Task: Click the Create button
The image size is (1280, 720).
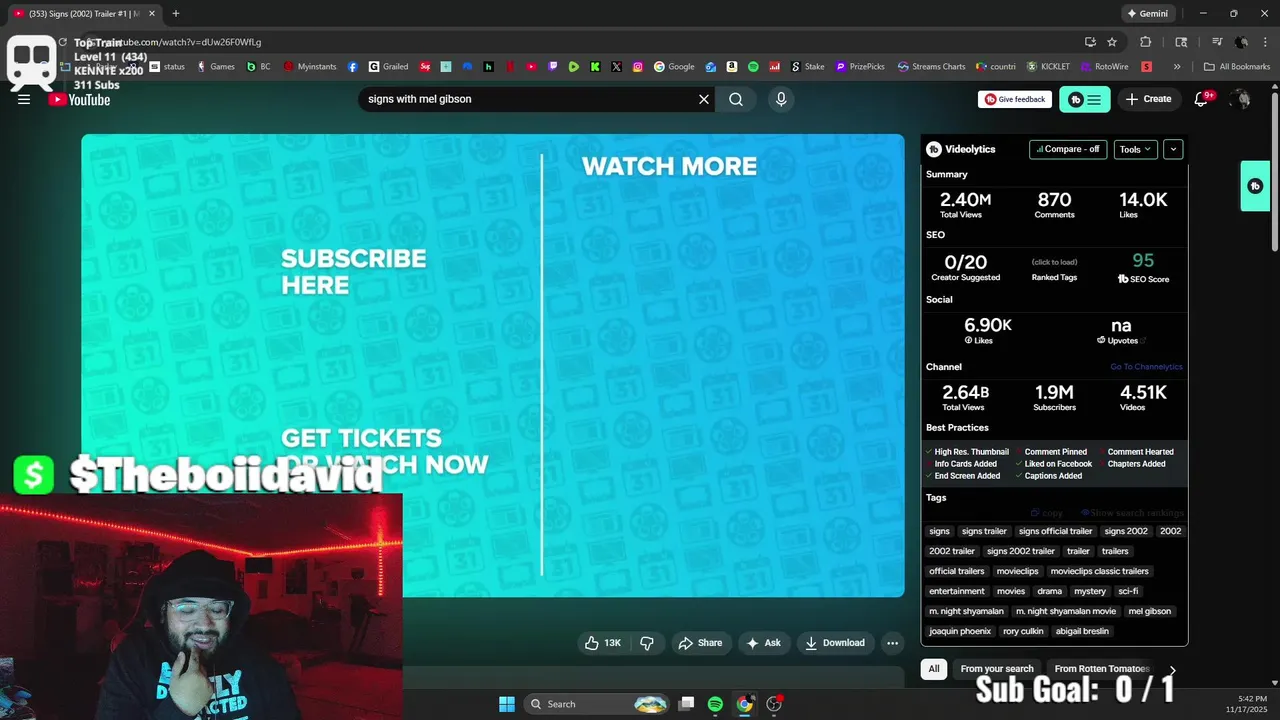Action: [x=1148, y=99]
